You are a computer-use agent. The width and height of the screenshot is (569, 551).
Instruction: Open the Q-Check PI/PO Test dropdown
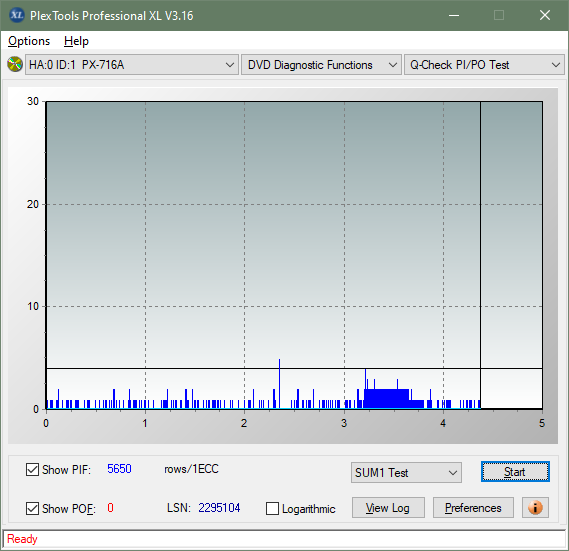[x=484, y=65]
